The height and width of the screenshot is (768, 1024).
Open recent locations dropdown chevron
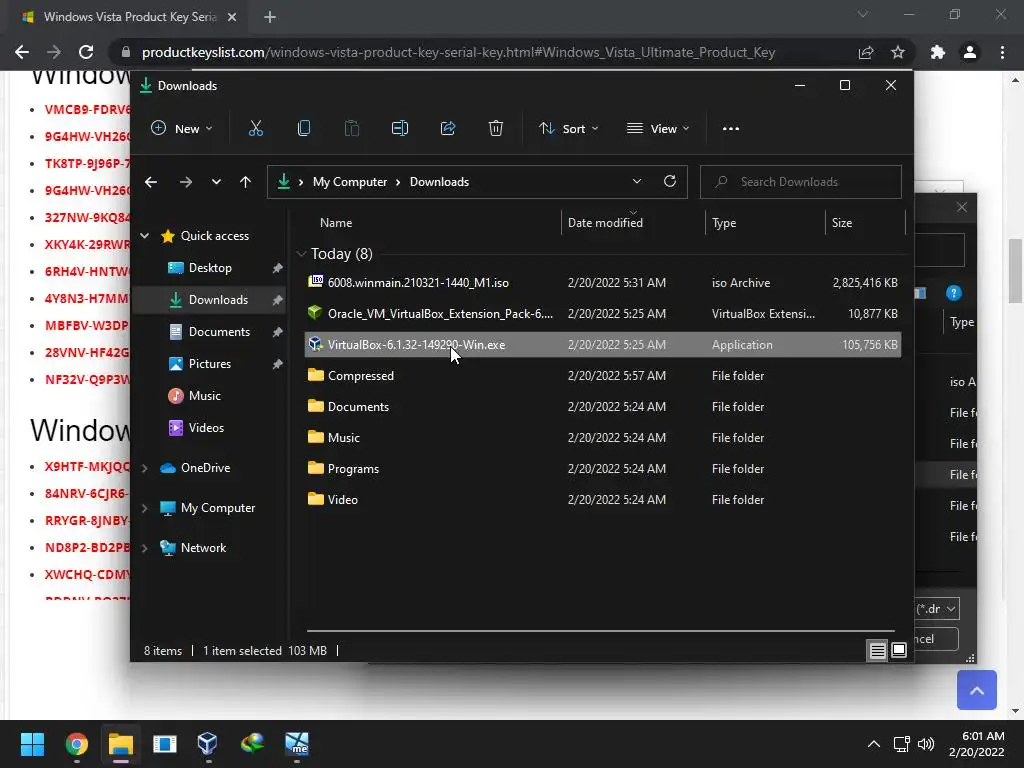(216, 182)
